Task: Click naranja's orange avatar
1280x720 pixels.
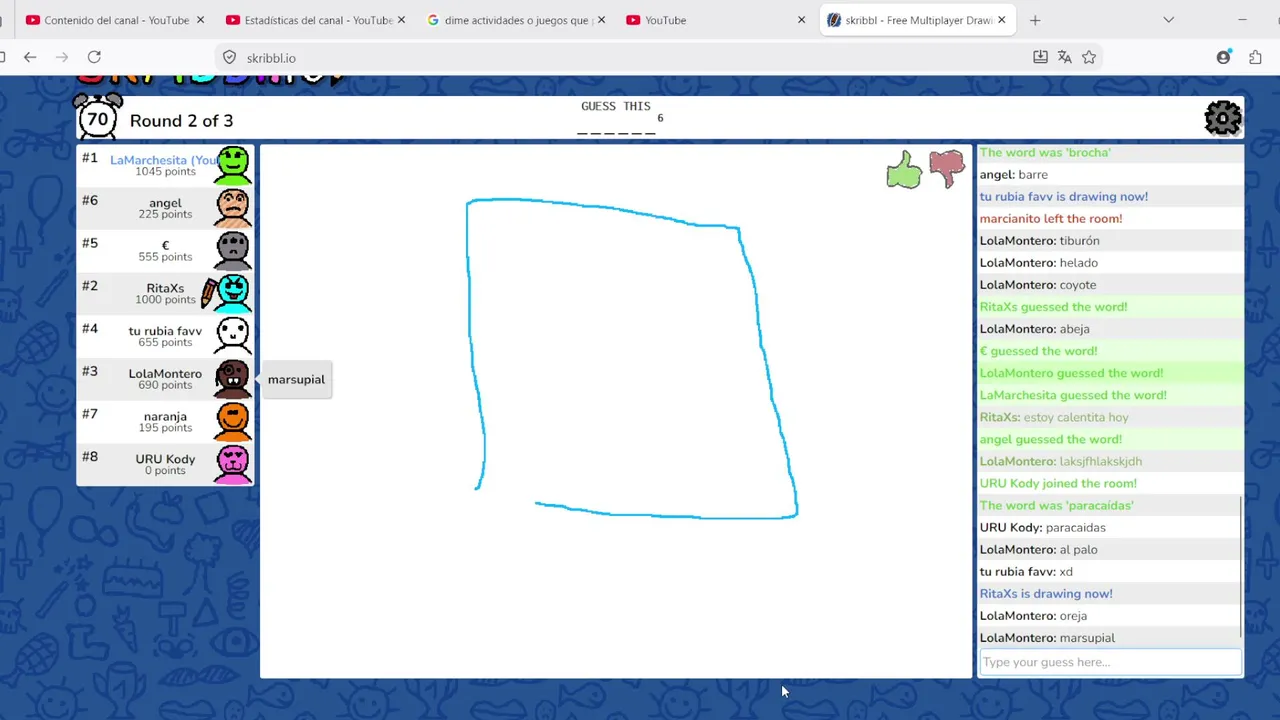Action: [x=233, y=421]
